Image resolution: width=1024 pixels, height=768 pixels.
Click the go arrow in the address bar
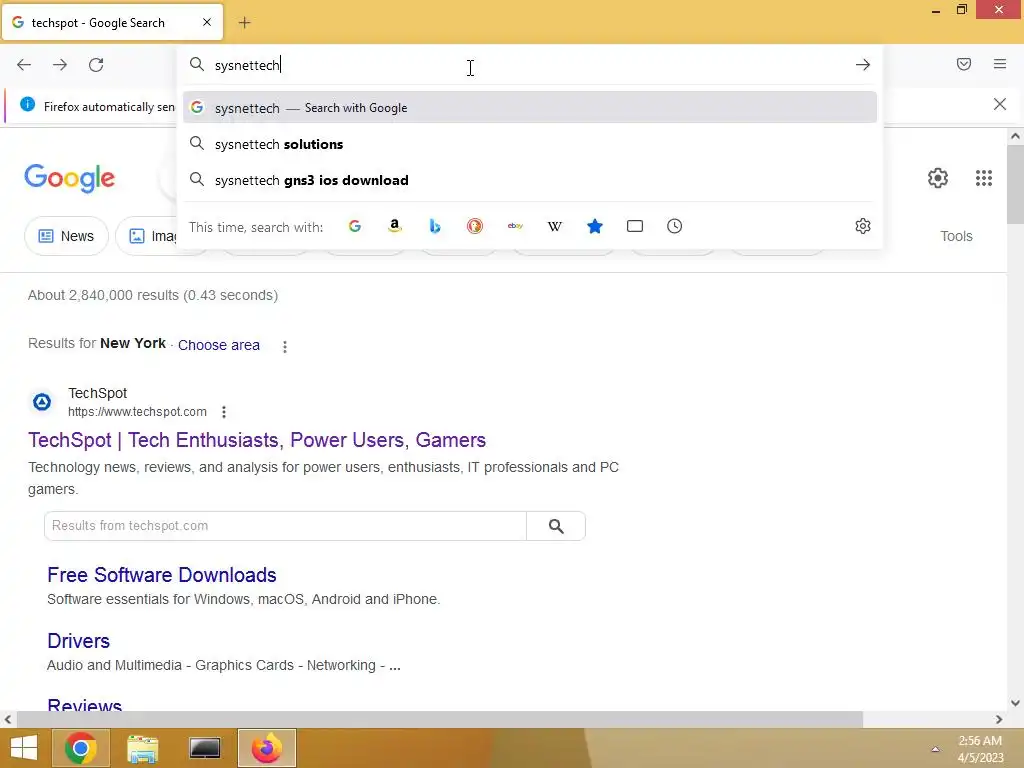[863, 65]
